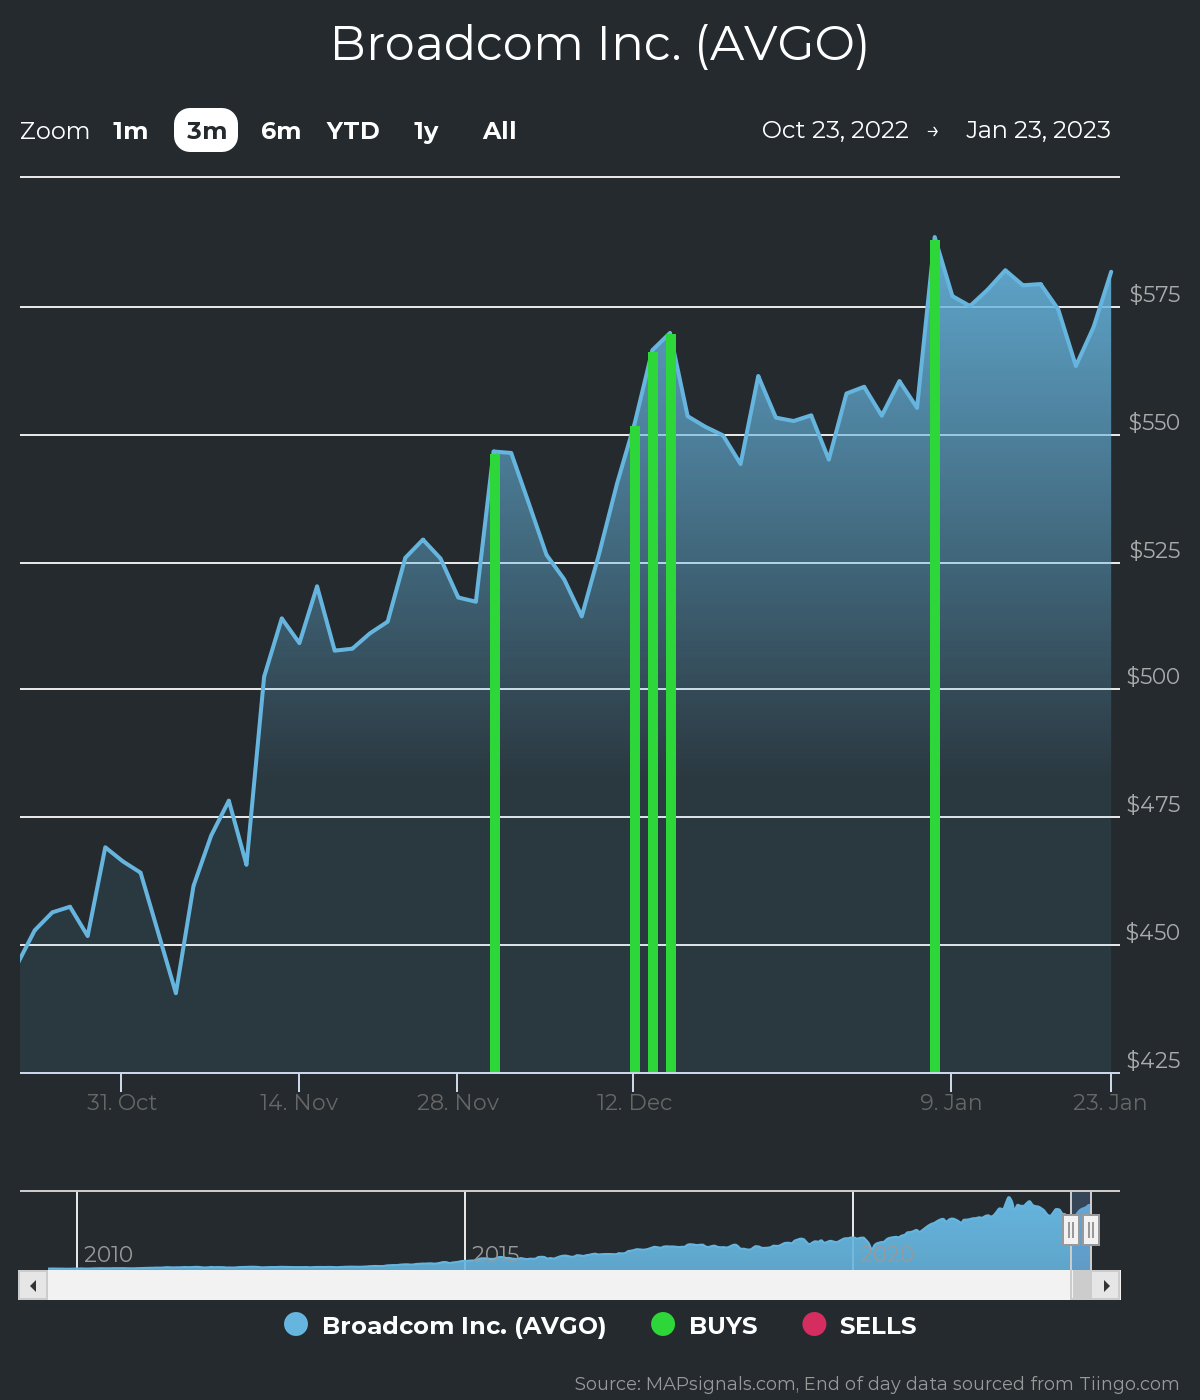This screenshot has width=1200, height=1400.
Task: Click the middle December buy signal bar
Action: point(653,712)
